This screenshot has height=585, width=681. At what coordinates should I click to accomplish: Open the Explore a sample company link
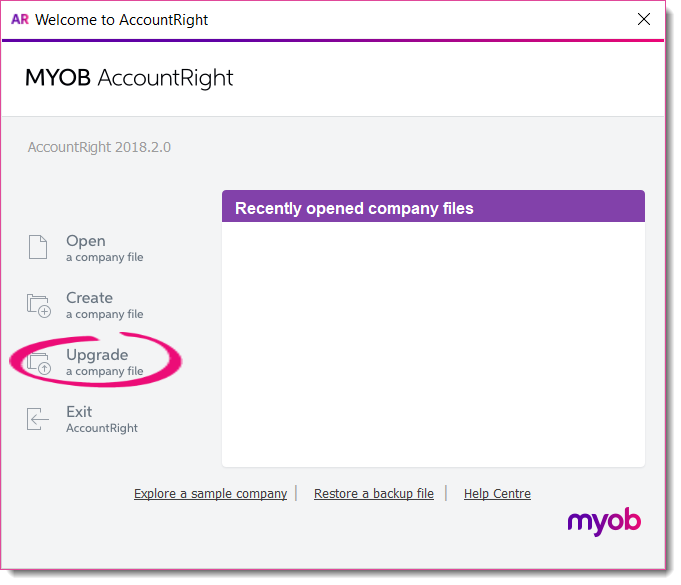point(210,494)
